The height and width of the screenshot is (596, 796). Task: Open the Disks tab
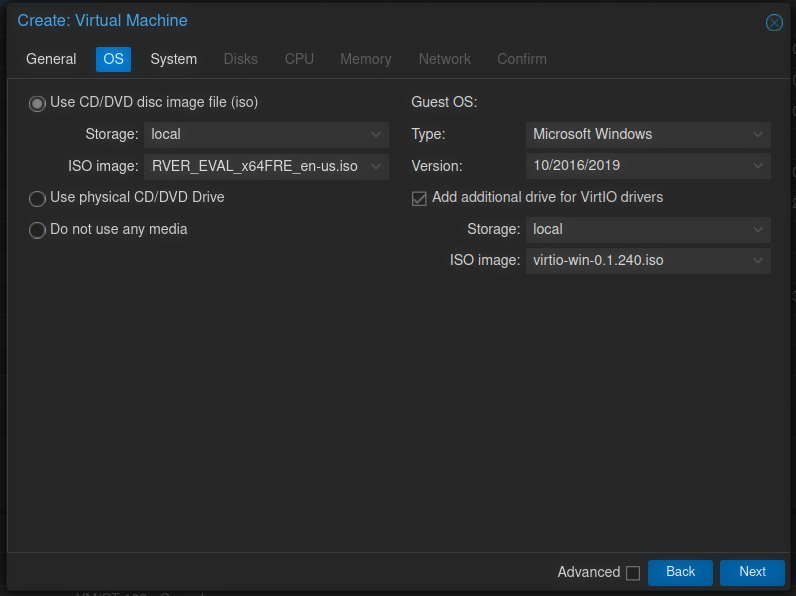click(241, 59)
